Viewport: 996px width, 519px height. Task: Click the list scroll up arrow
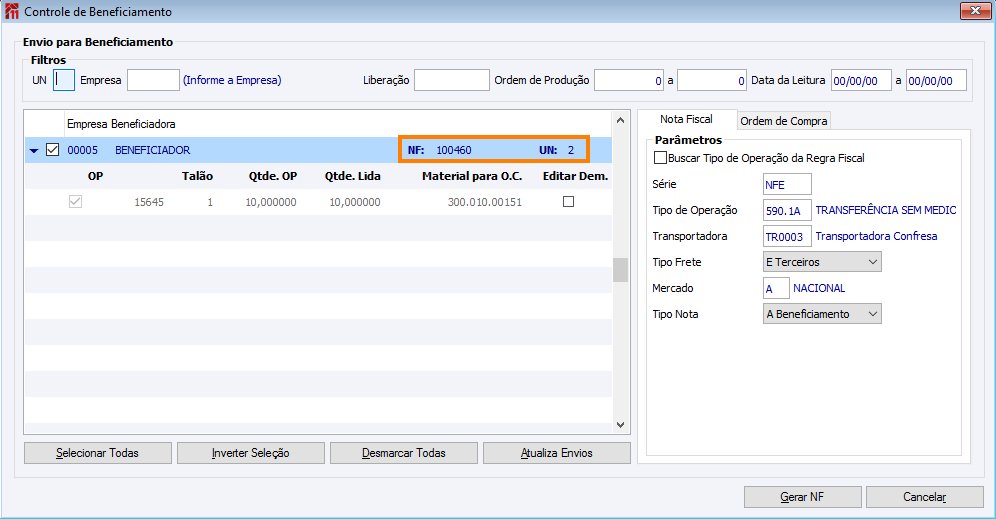click(621, 120)
